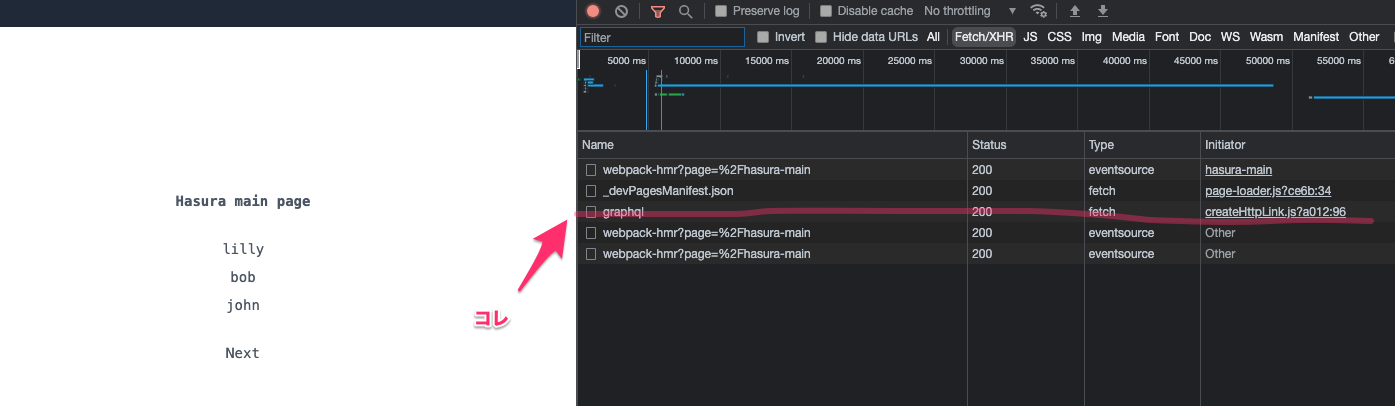Open the No throttling dropdown
Viewport: 1395px width, 406px height.
[969, 11]
